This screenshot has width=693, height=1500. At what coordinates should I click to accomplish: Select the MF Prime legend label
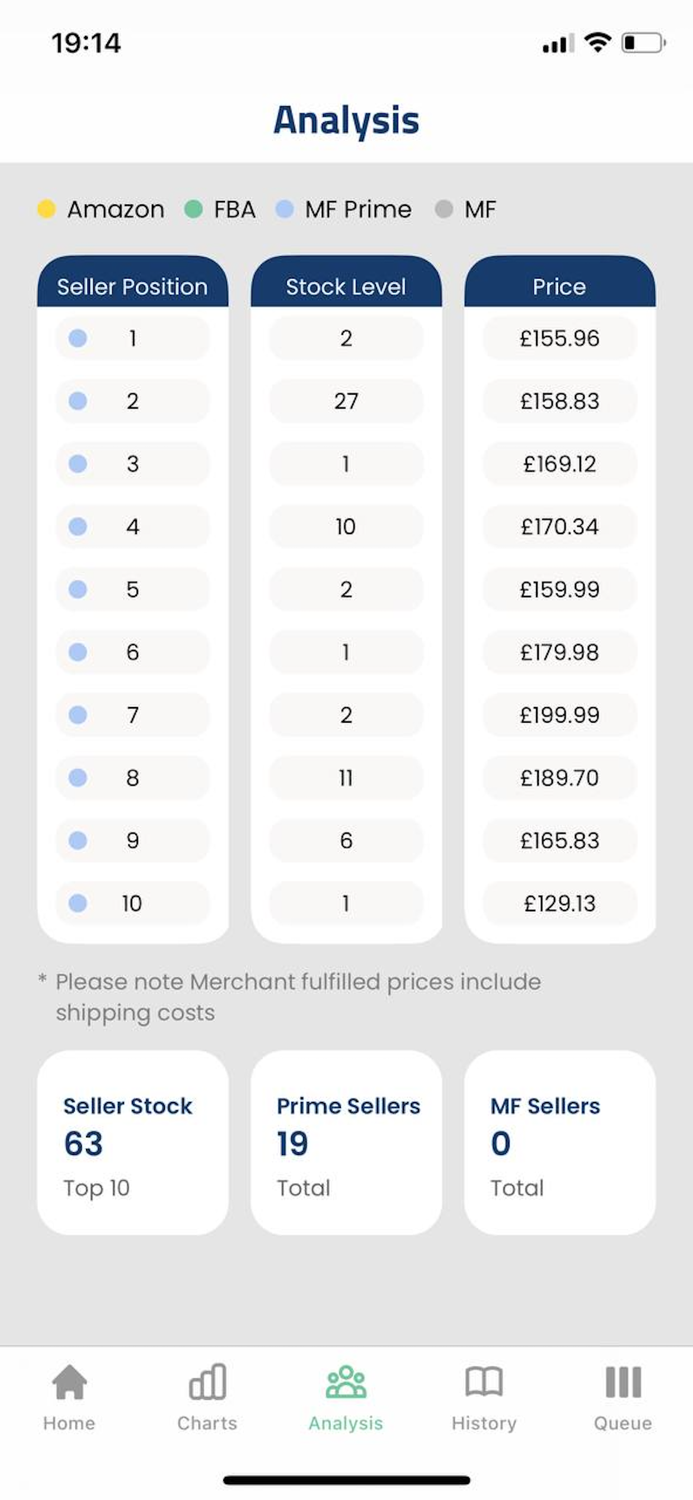point(358,209)
